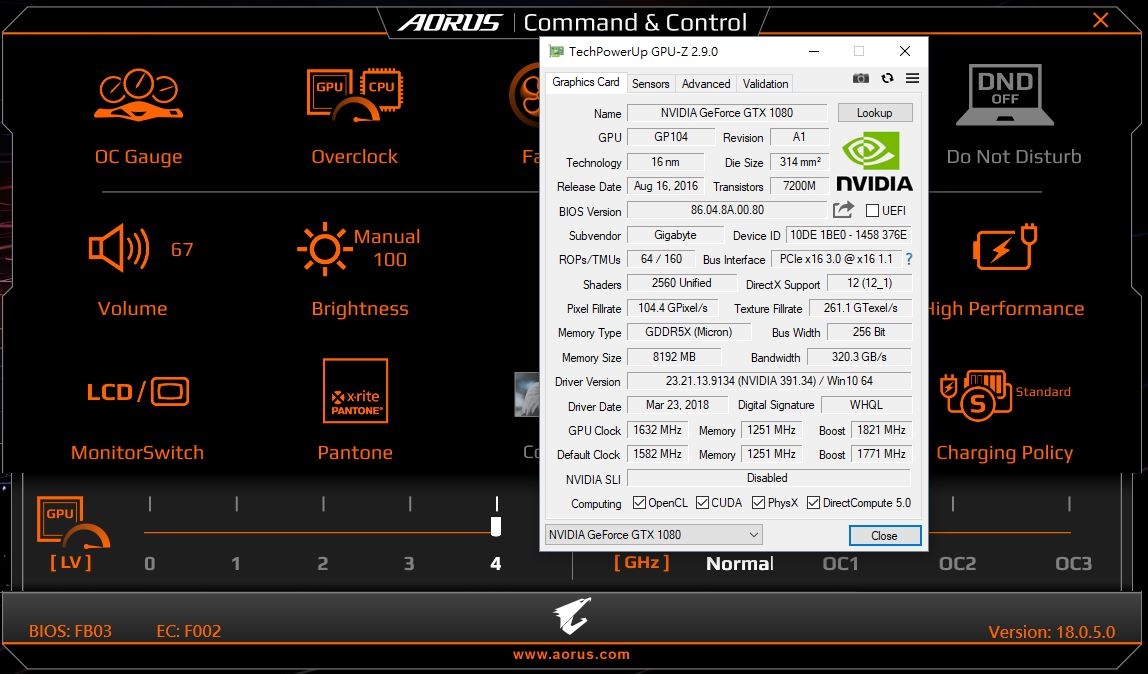Take a screenshot with GPU-Z camera icon
Image resolution: width=1148 pixels, height=674 pixels.
(x=861, y=78)
